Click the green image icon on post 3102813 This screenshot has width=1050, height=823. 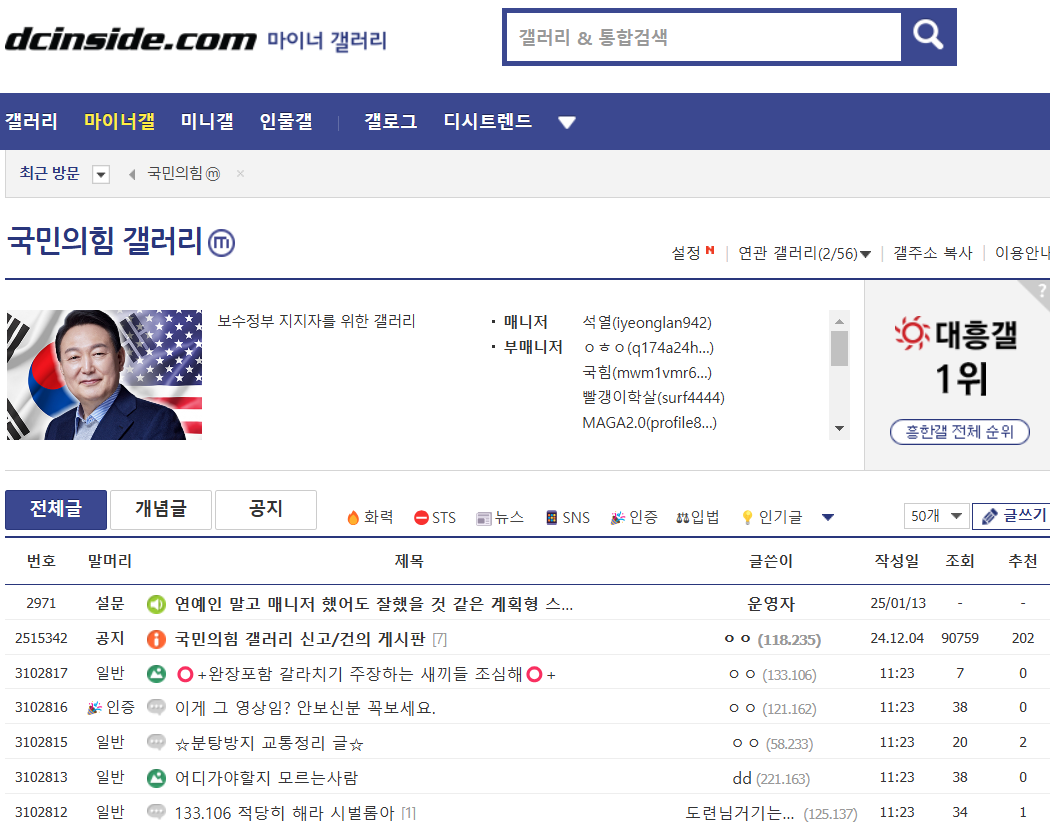[156, 777]
